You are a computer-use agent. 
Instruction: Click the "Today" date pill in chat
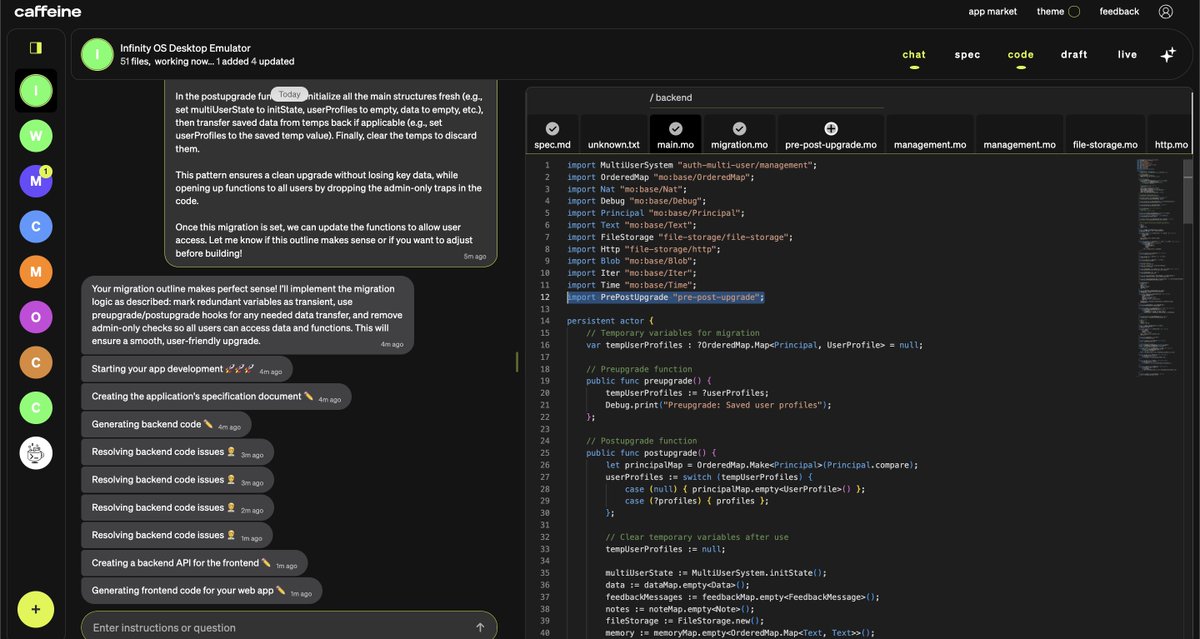point(290,94)
